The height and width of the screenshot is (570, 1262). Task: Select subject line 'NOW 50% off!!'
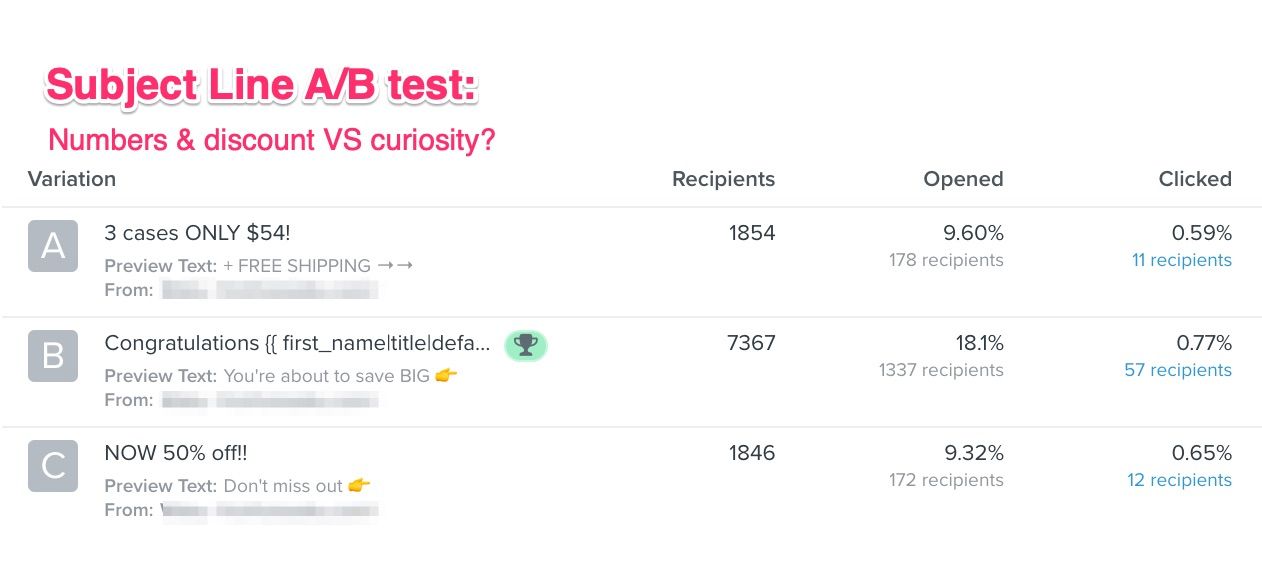click(175, 453)
